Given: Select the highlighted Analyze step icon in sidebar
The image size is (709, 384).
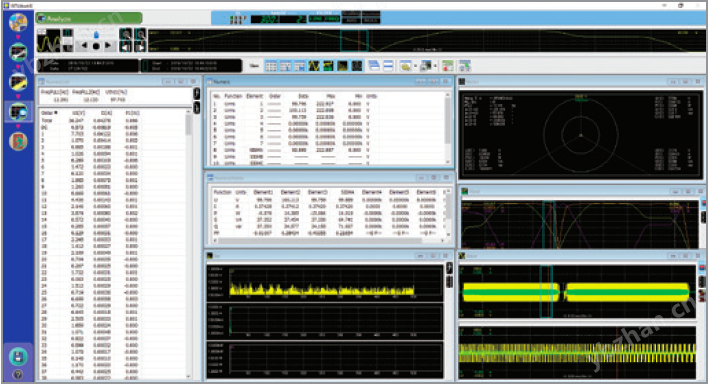Looking at the screenshot, I should pyautogui.click(x=18, y=111).
